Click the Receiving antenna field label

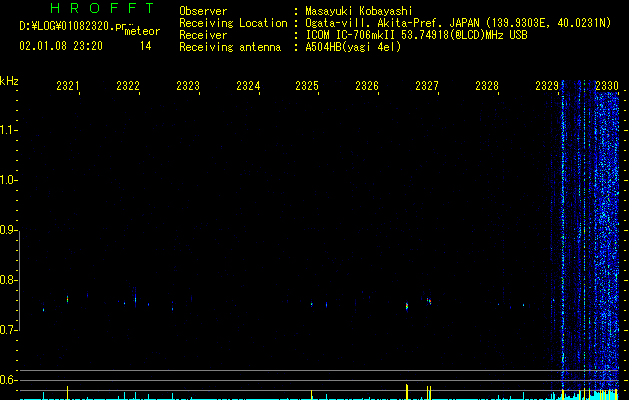(230, 47)
